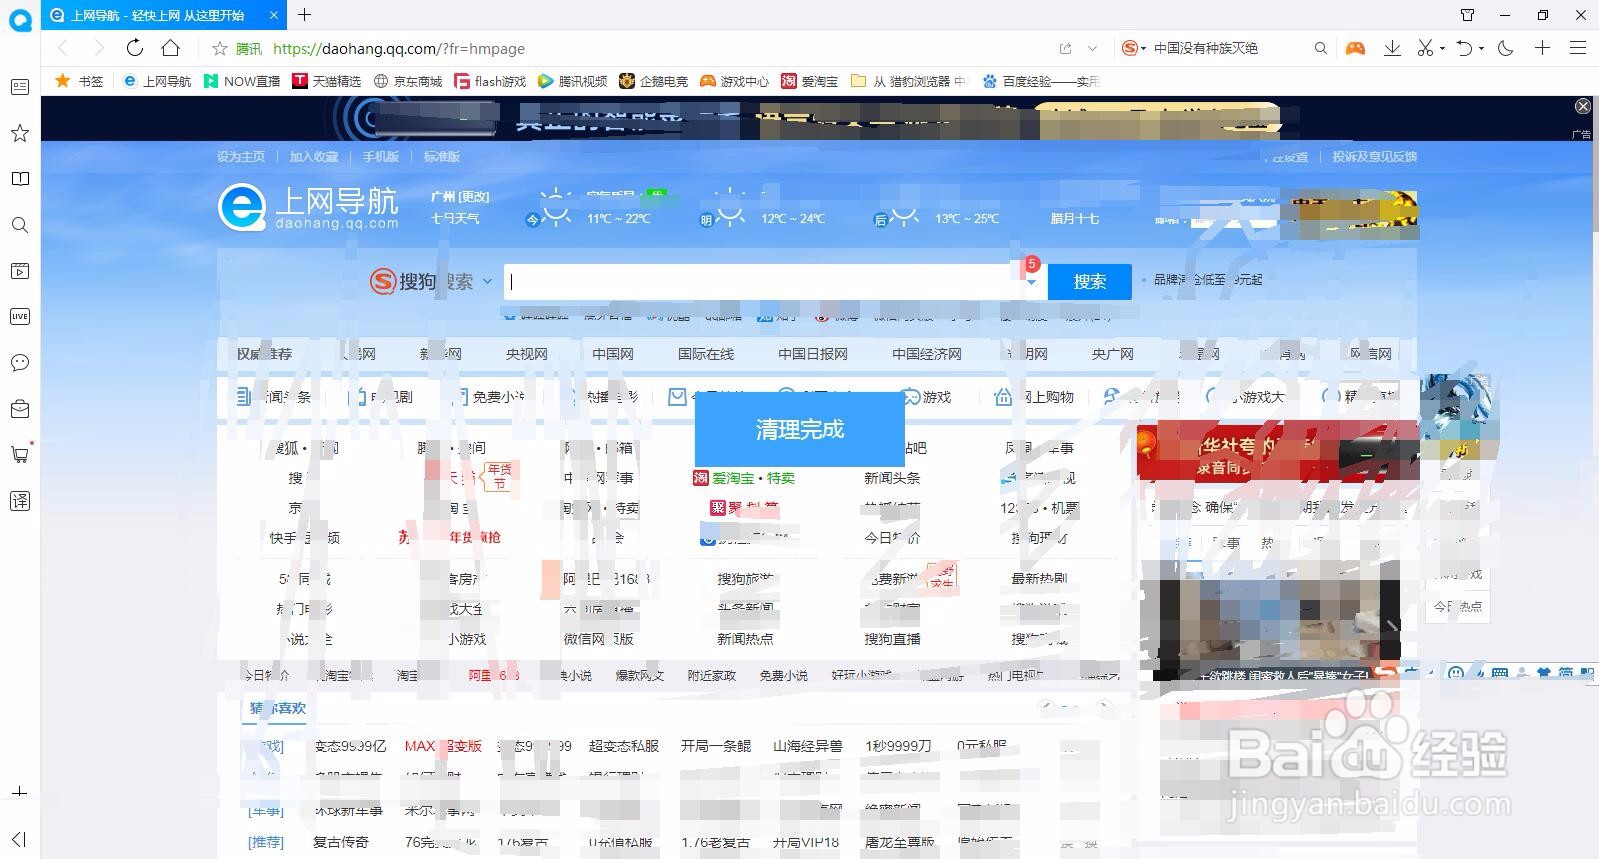Open the browser main menu icon
The height and width of the screenshot is (859, 1599).
[x=1578, y=48]
